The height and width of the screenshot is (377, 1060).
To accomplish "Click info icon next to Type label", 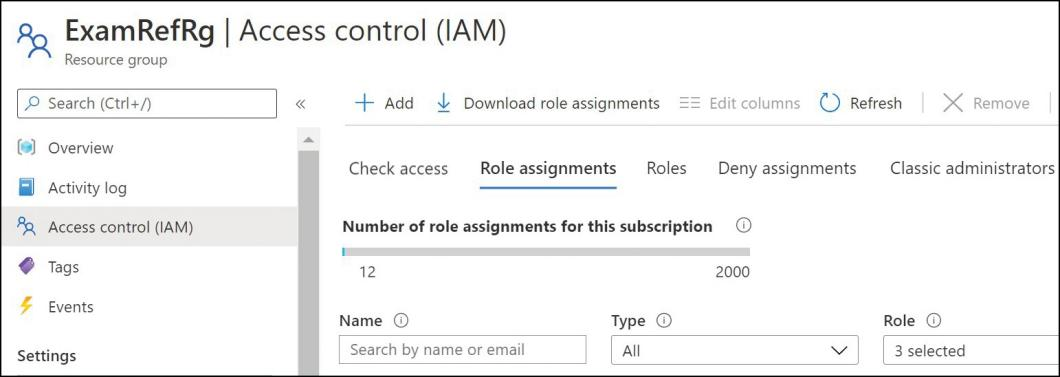I will (x=664, y=320).
